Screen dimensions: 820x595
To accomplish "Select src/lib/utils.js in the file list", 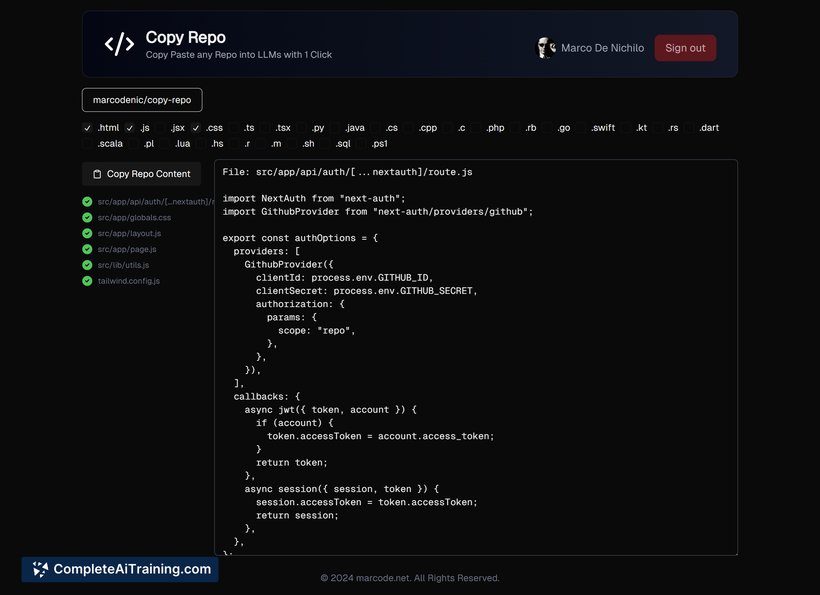I will pyautogui.click(x=123, y=265).
